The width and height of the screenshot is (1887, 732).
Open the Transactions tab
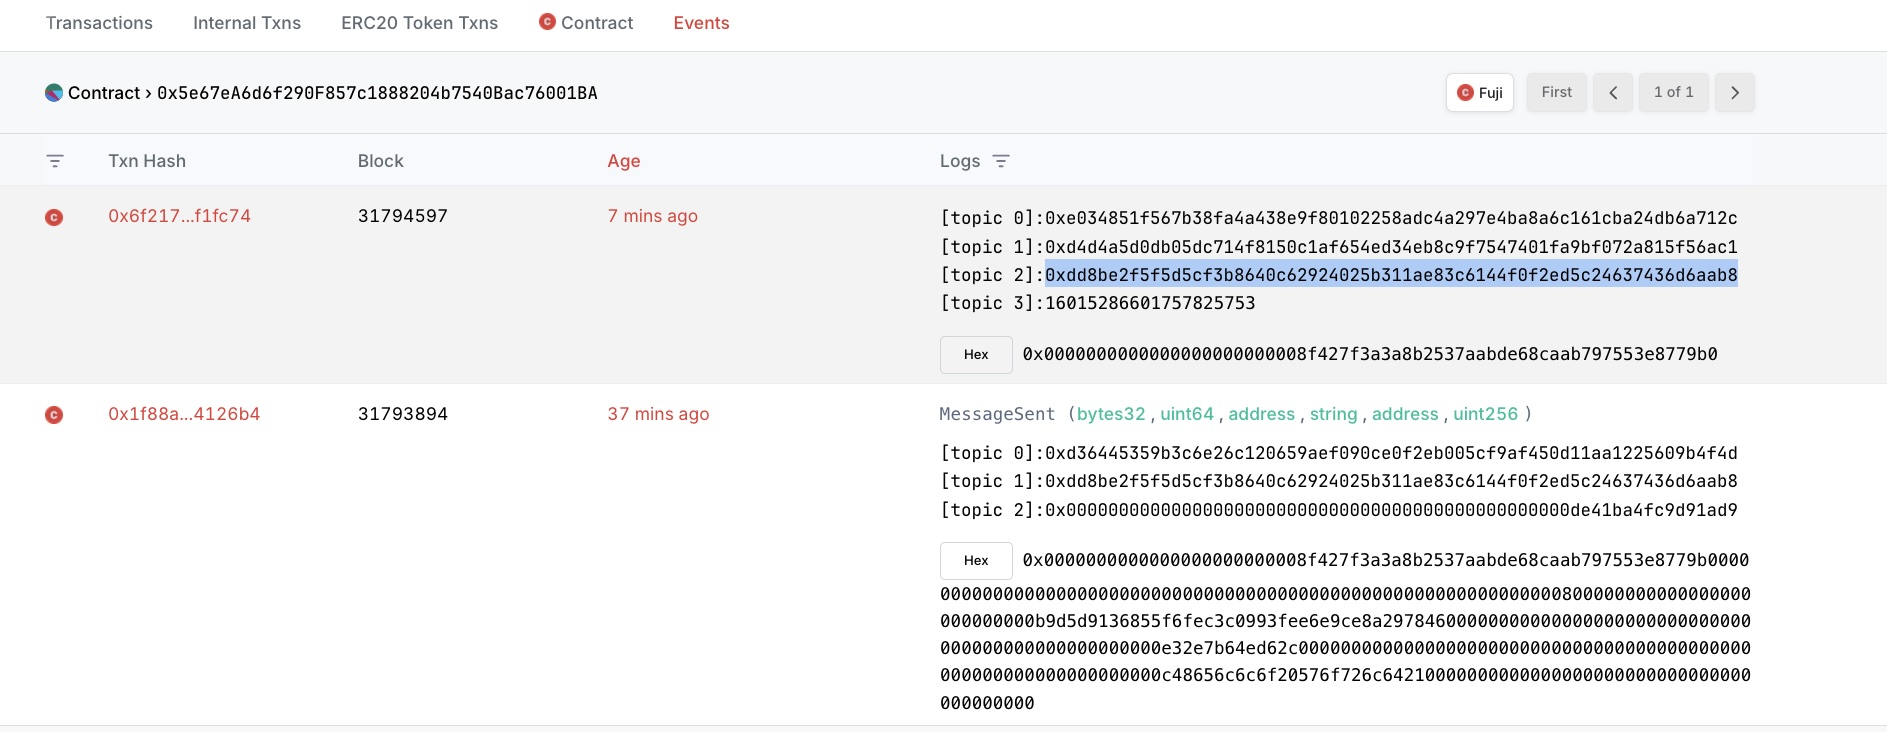click(x=99, y=23)
